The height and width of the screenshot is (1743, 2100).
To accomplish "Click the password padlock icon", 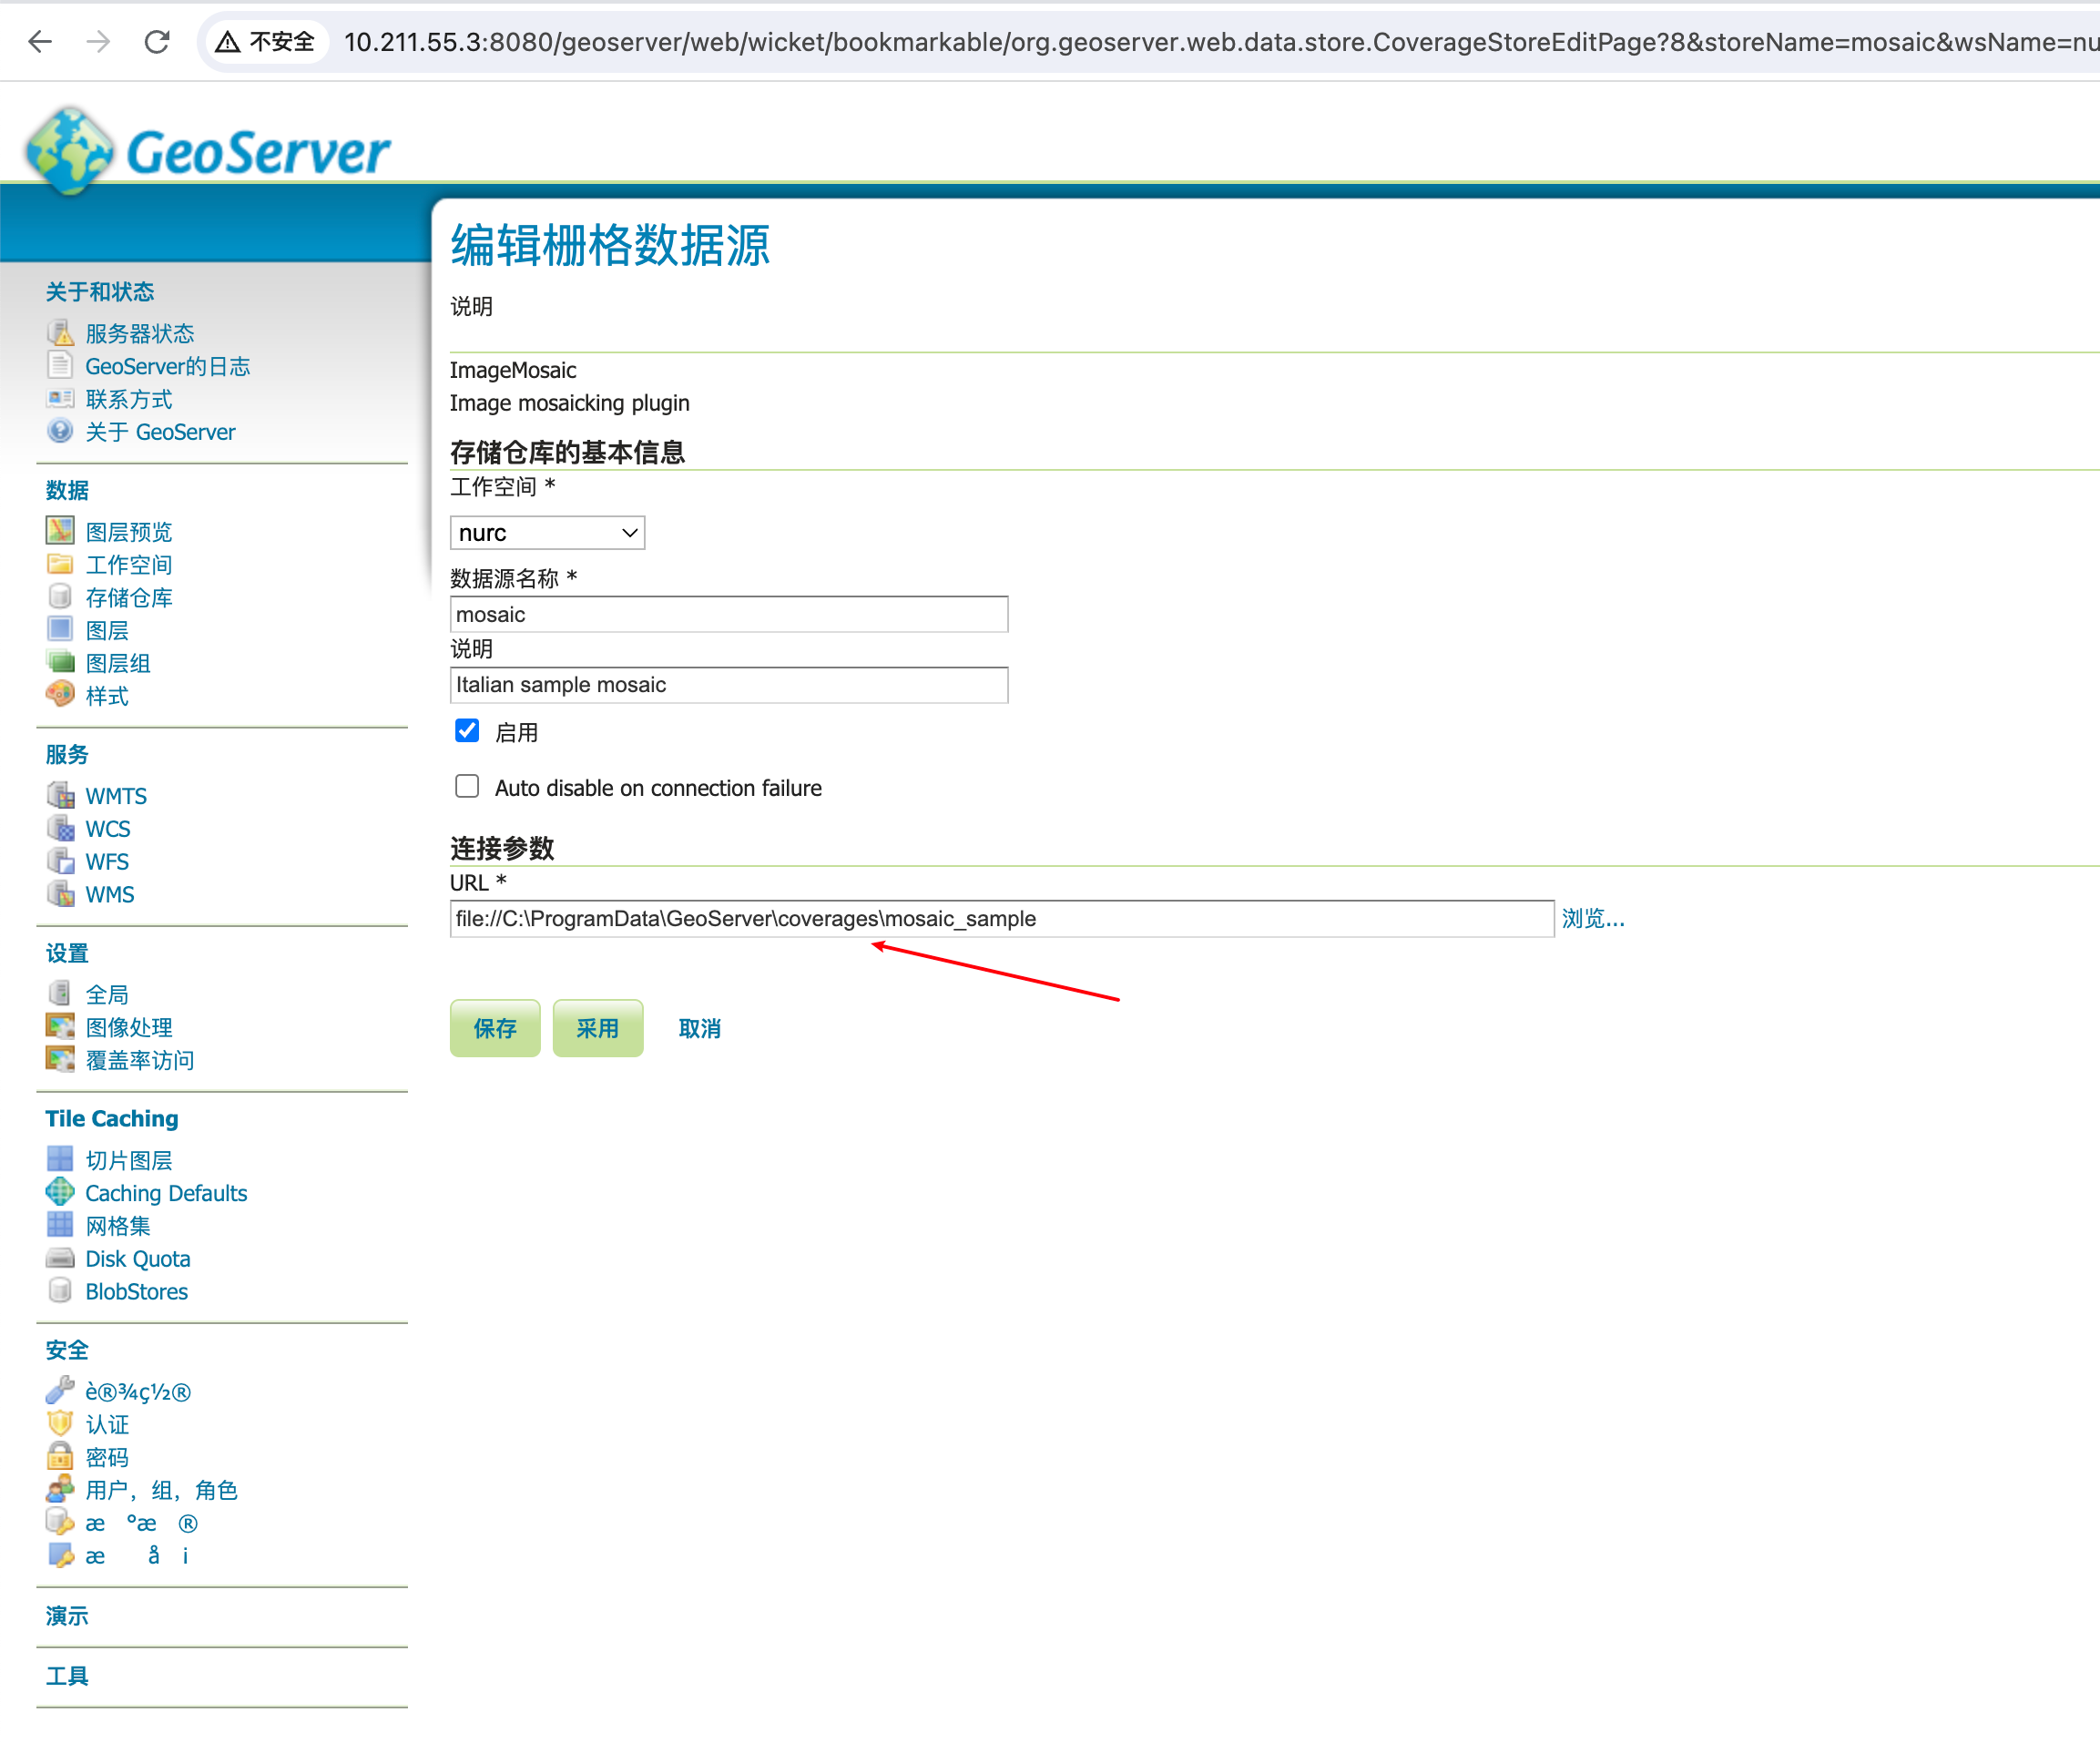I will pos(60,1456).
